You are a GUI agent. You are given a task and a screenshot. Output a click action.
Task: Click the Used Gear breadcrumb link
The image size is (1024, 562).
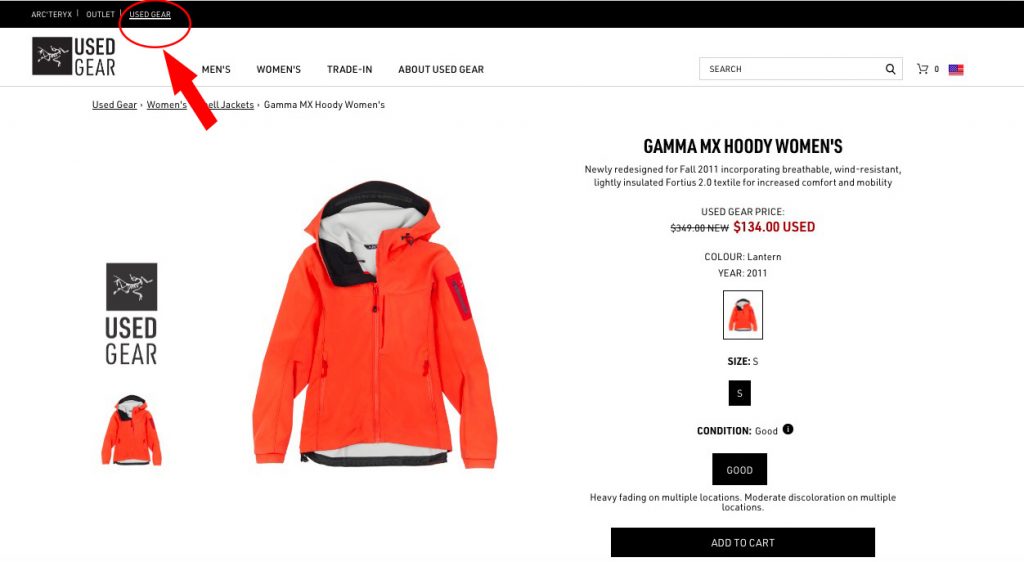pyautogui.click(x=114, y=104)
